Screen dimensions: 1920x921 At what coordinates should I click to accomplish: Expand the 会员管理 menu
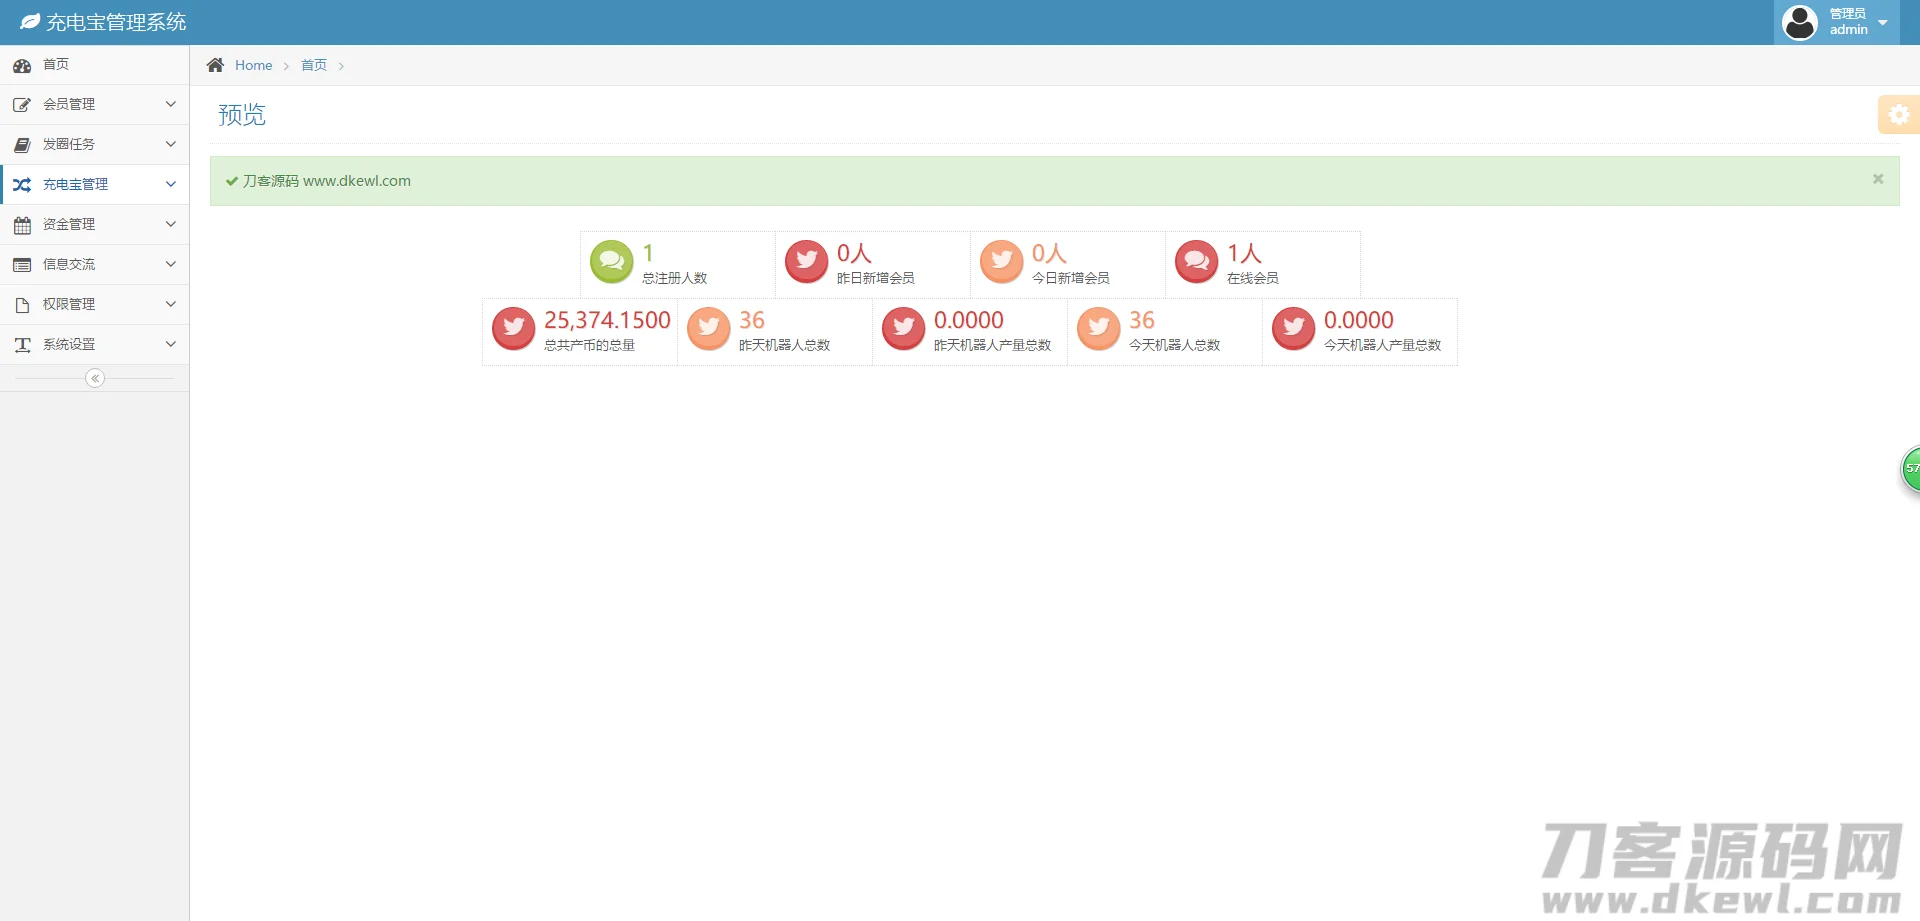click(x=94, y=104)
